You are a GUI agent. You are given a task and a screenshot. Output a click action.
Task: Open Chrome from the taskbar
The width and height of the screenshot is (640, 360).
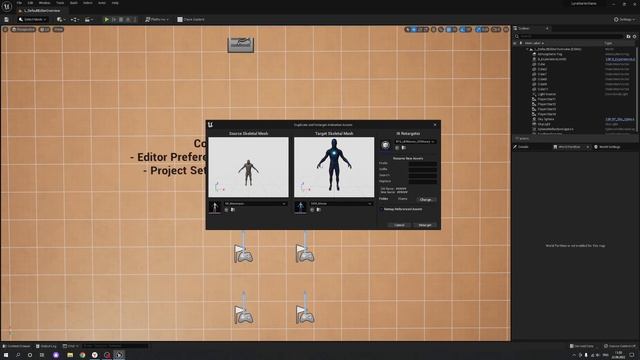pos(82,355)
